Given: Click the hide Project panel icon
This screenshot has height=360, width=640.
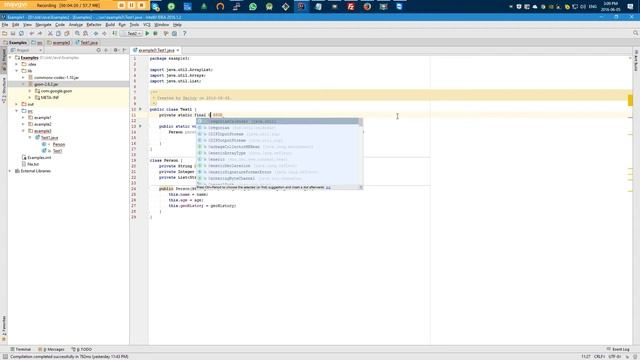Looking at the screenshot, I should click(x=124, y=50).
